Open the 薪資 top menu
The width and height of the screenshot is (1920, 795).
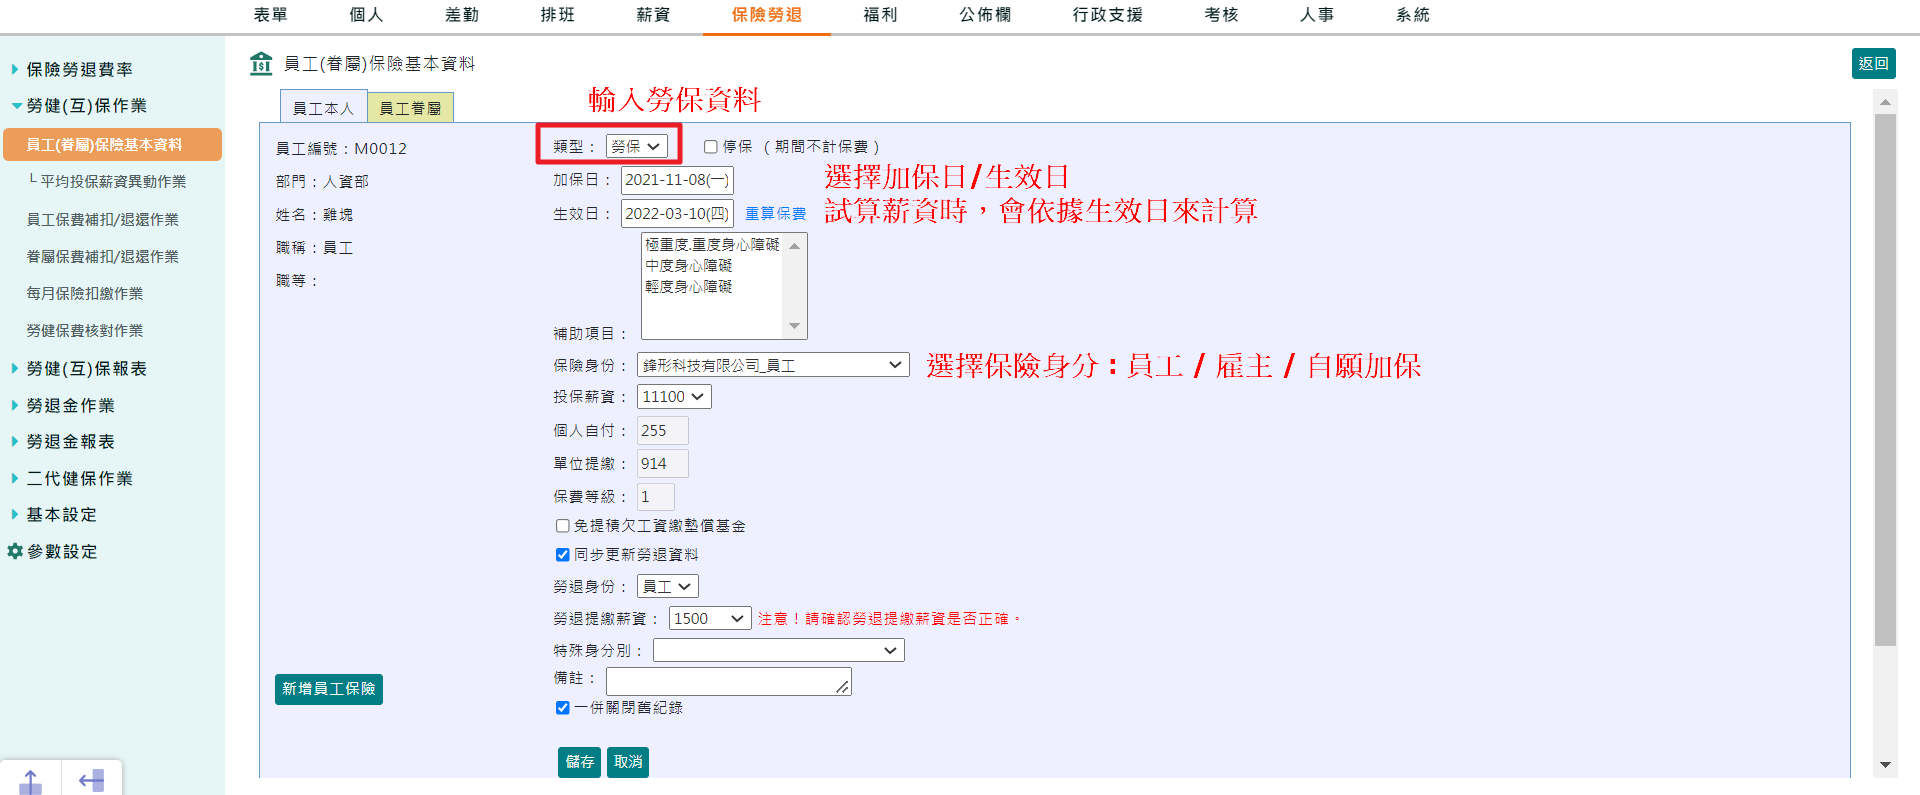653,15
